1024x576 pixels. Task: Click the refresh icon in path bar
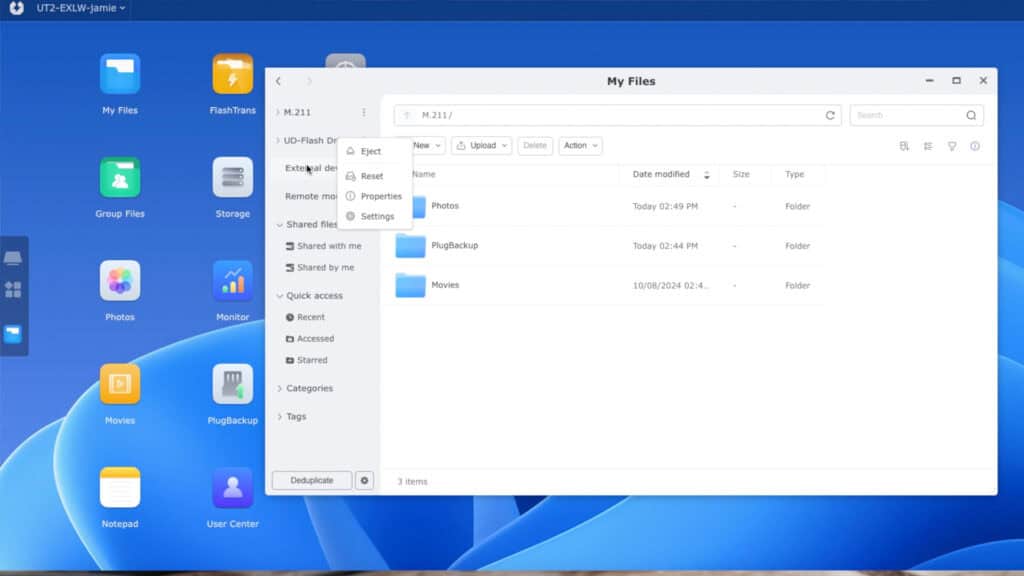coord(830,116)
